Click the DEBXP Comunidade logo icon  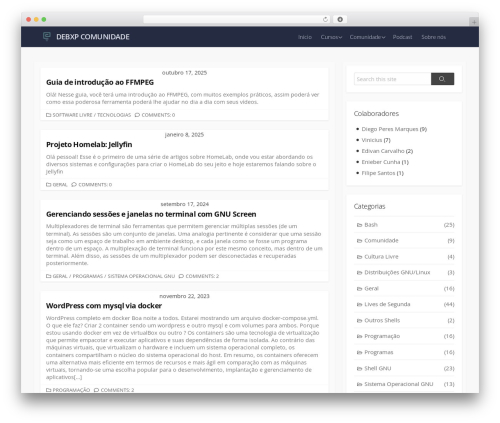pyautogui.click(x=47, y=36)
